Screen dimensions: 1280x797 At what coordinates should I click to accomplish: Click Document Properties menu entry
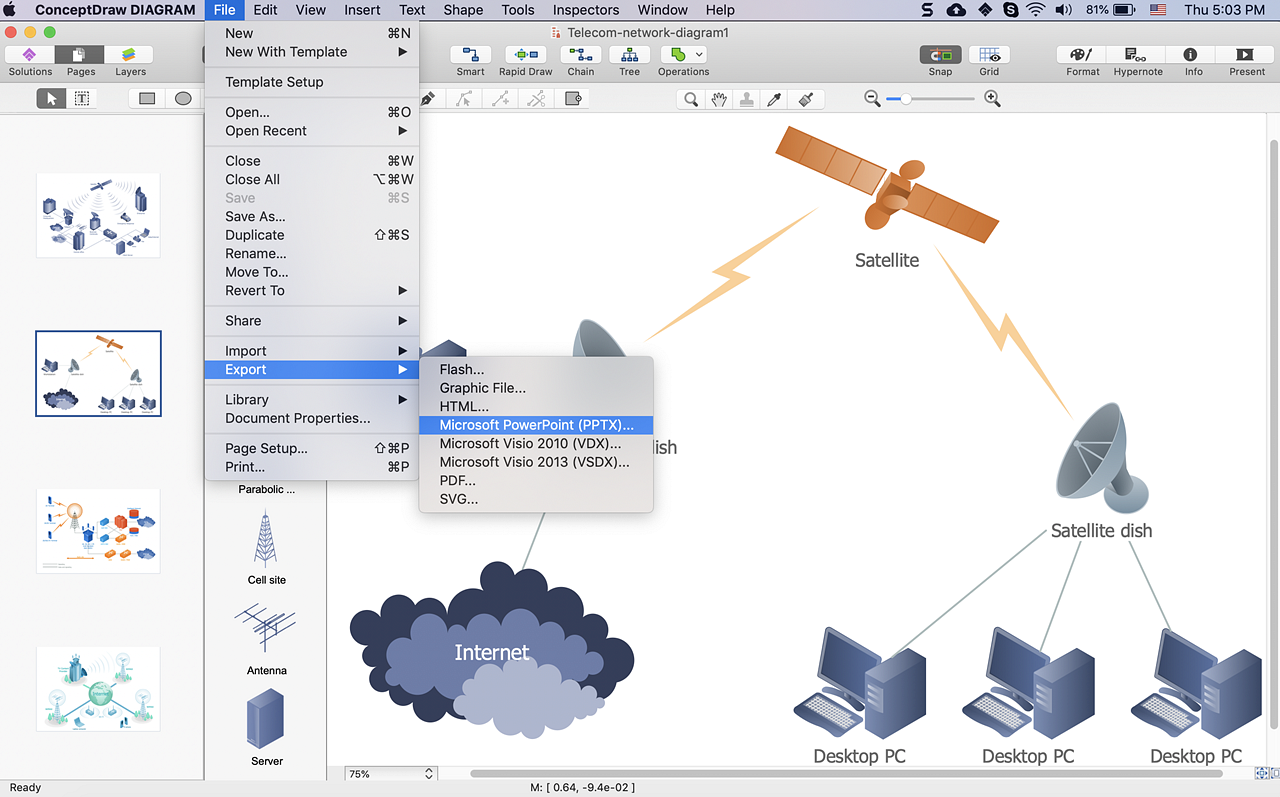(x=297, y=418)
